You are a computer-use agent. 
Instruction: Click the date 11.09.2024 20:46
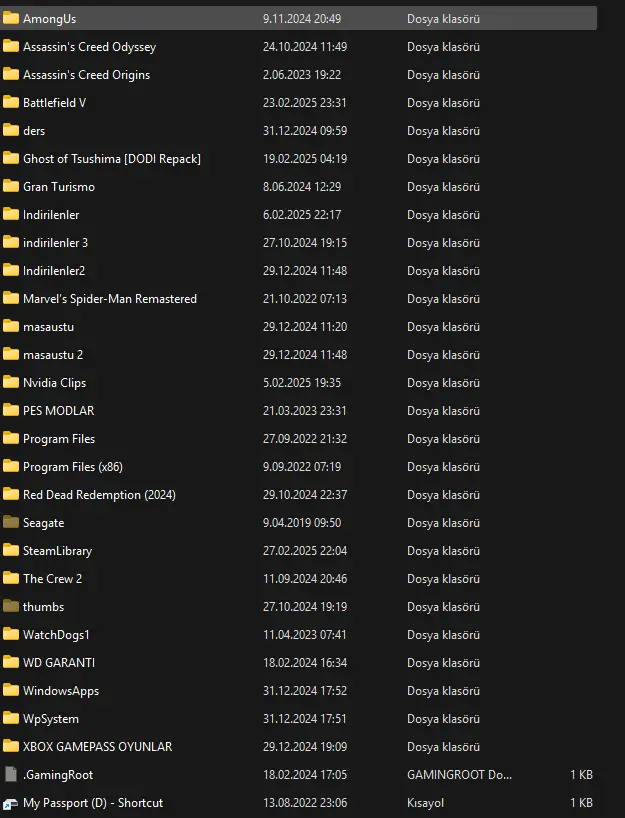305,579
